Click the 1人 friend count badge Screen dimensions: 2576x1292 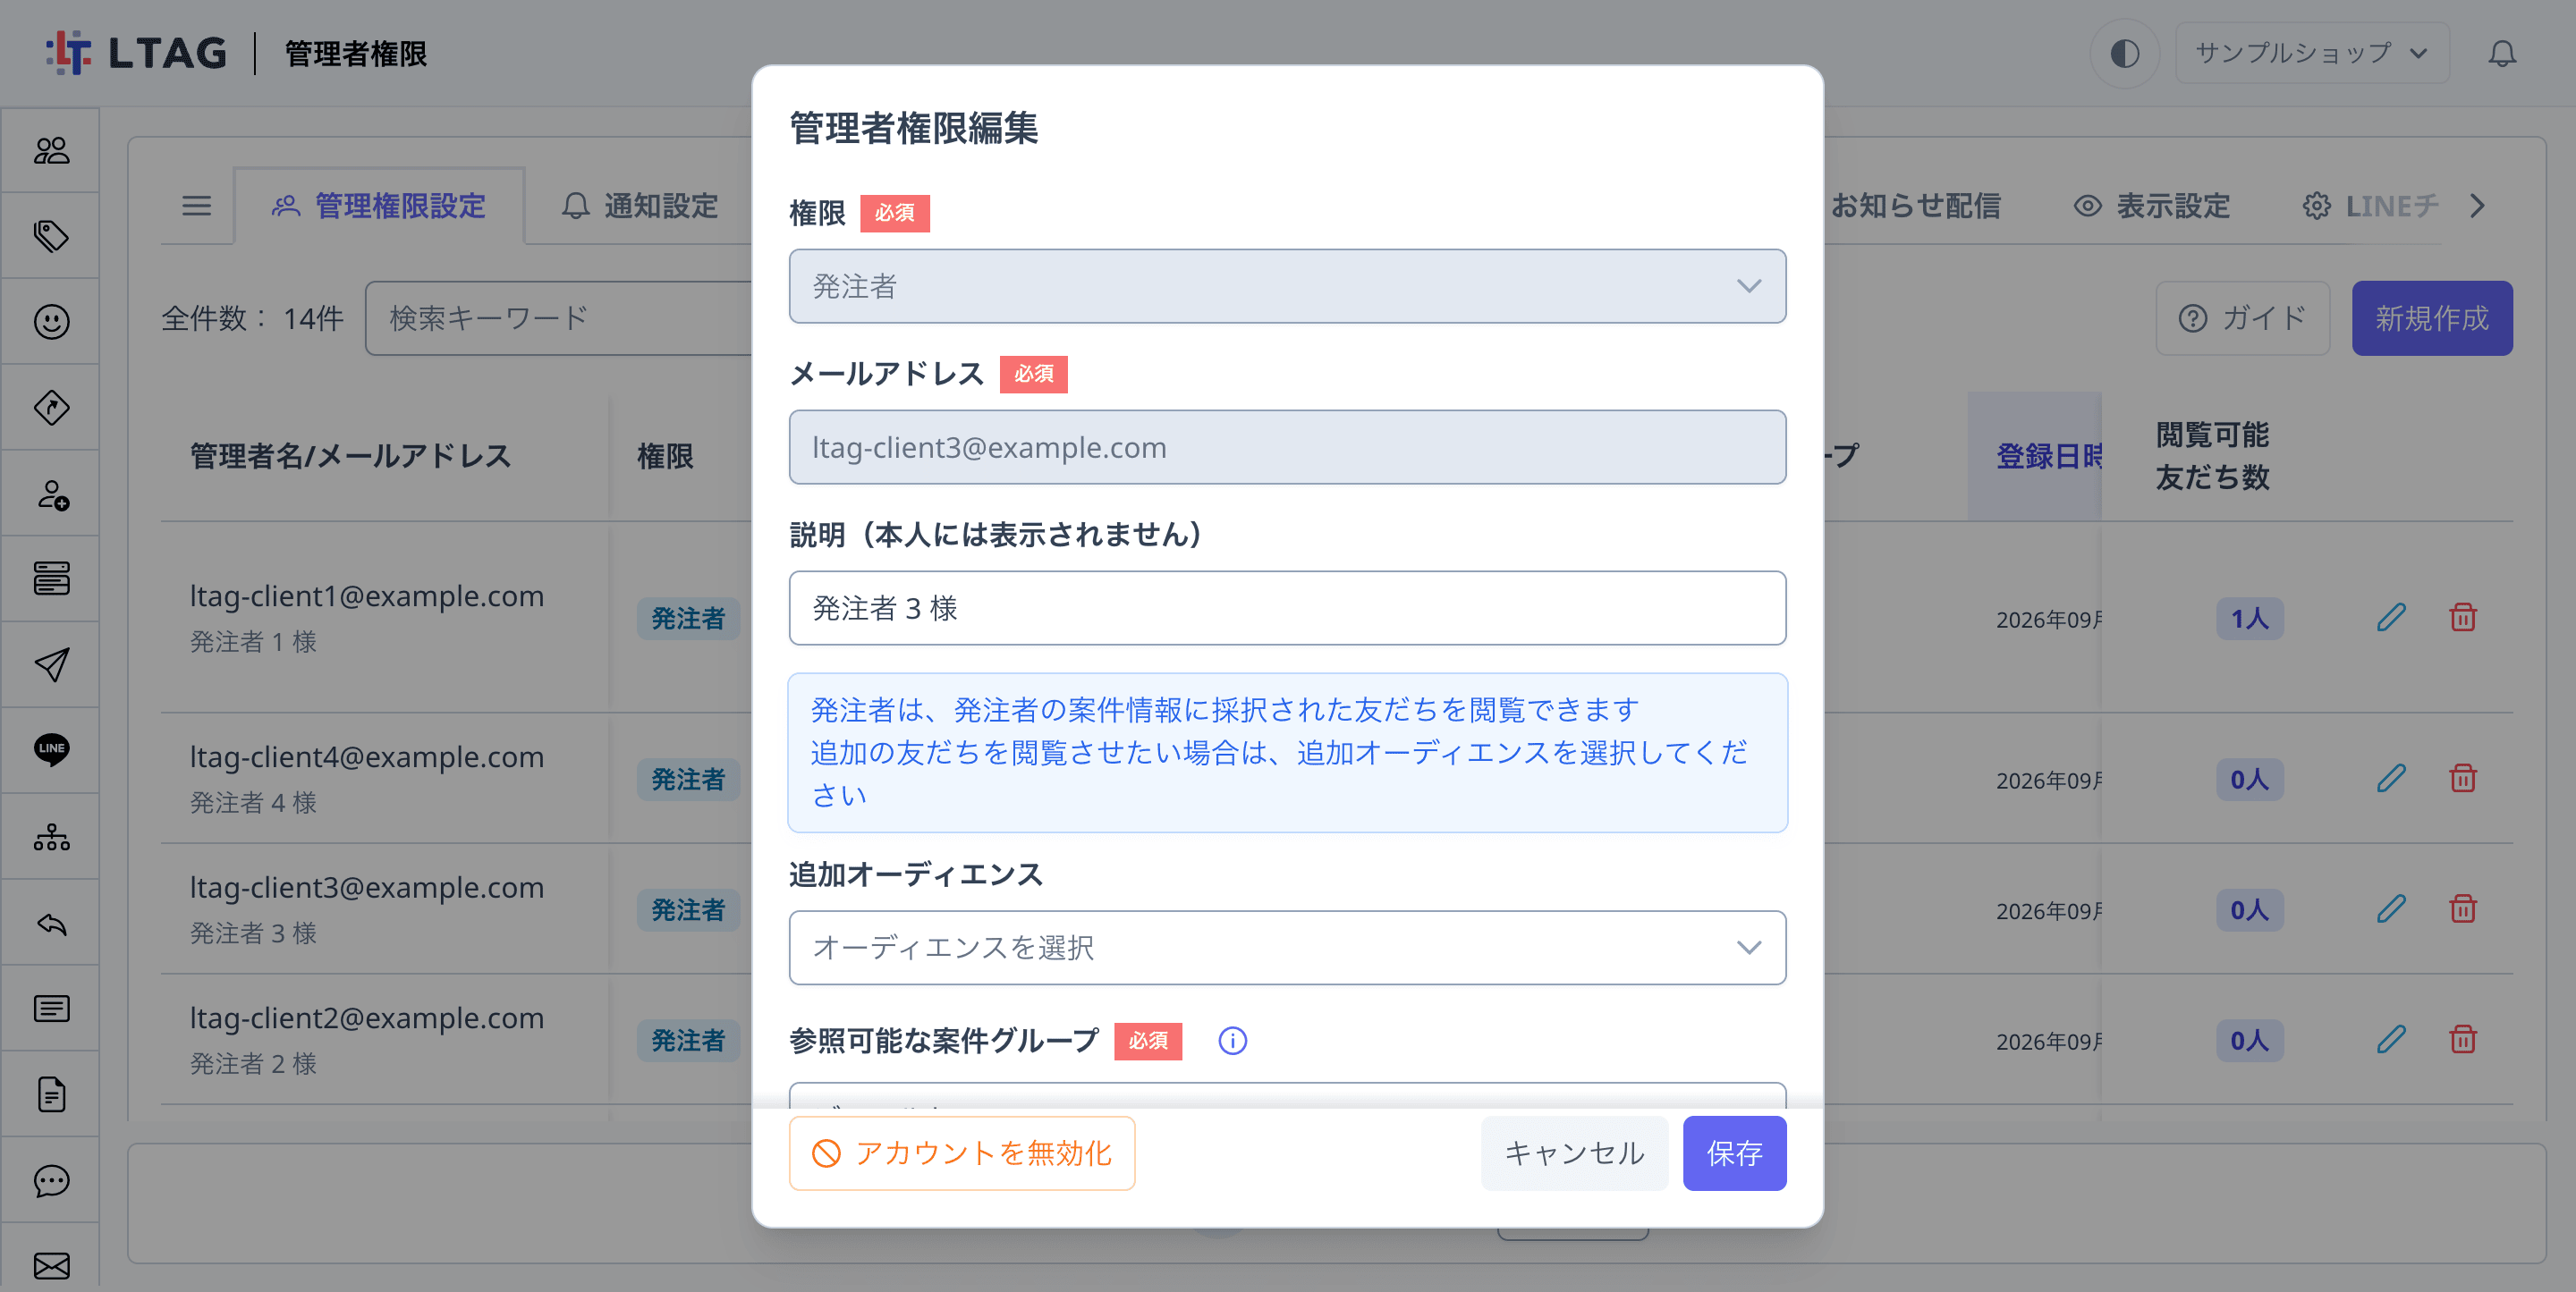(2249, 618)
